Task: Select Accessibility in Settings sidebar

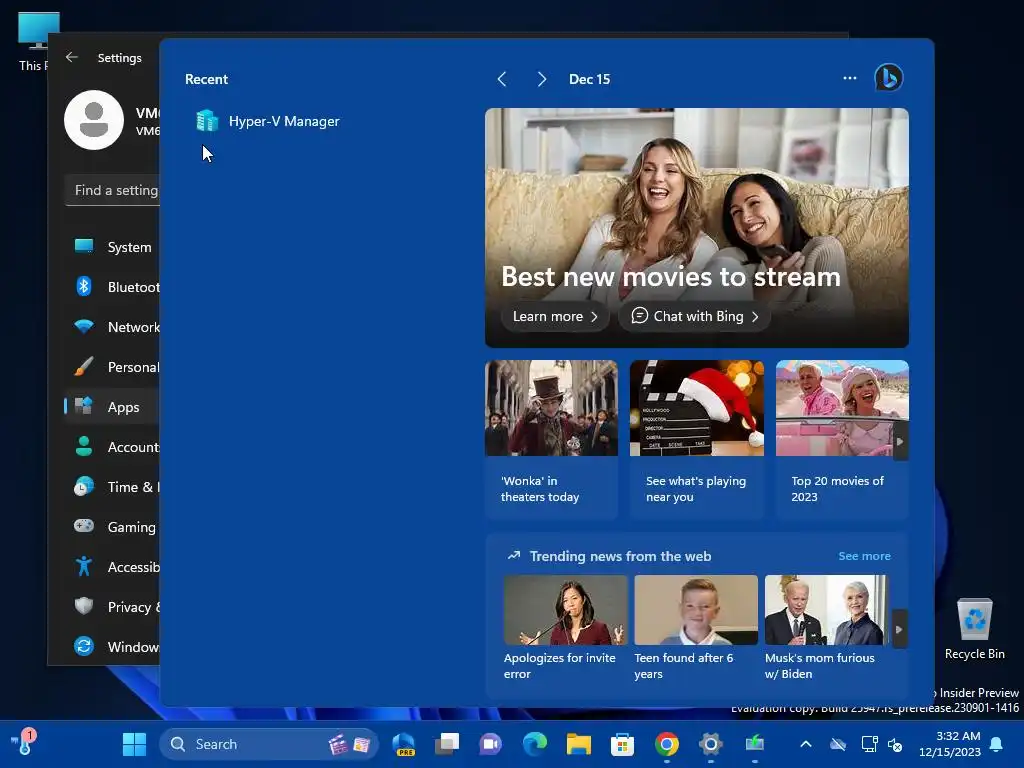Action: click(x=112, y=566)
